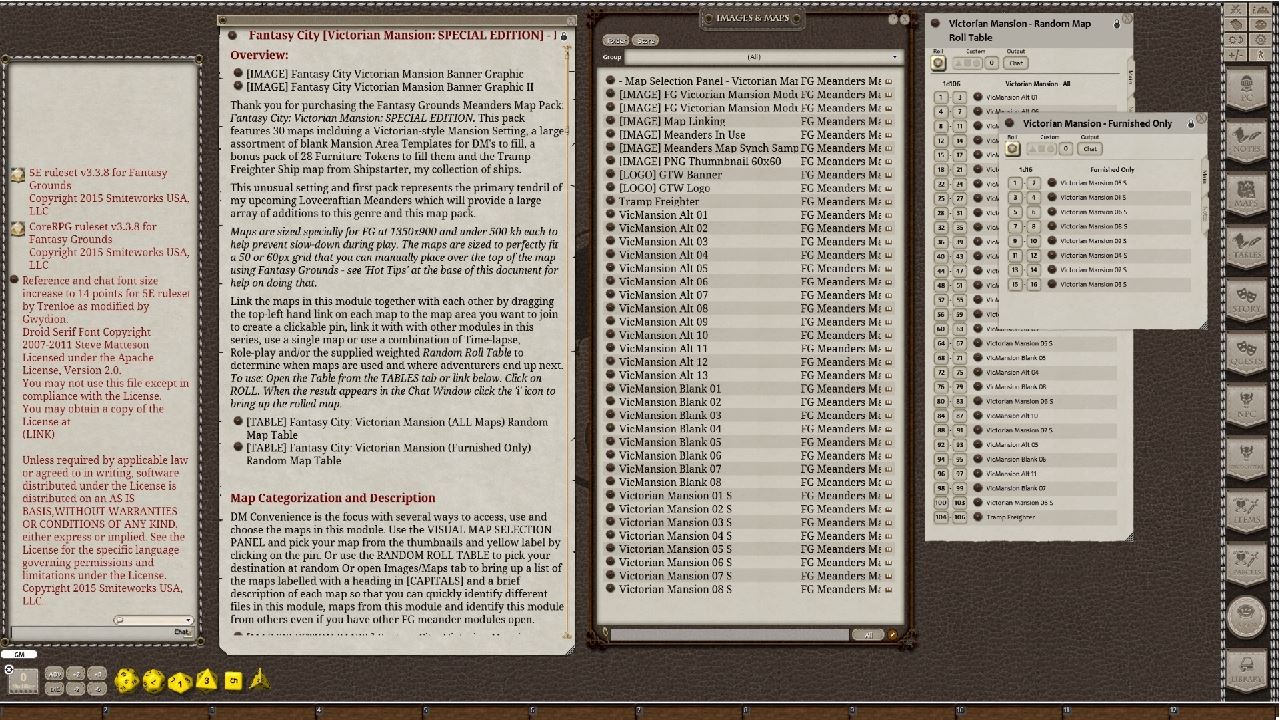The image size is (1280, 720).
Task: Open the 'All' filter dropdown at the bottom of Images & Maps
Action: [868, 634]
